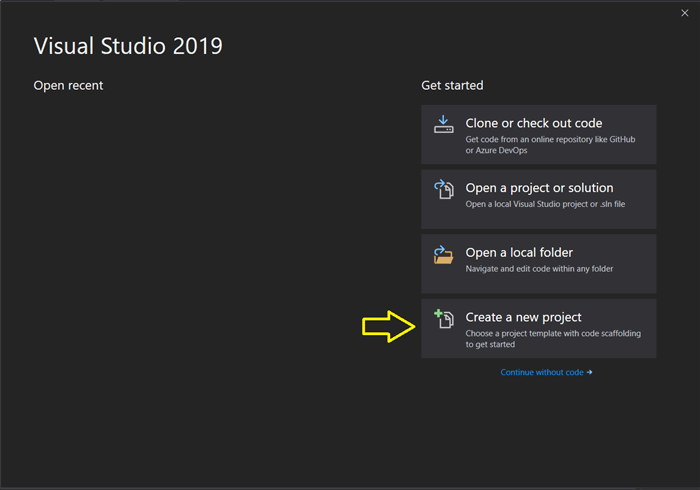Viewport: 700px width, 490px height.
Task: Click the 'Open recent' heading
Action: (x=68, y=85)
